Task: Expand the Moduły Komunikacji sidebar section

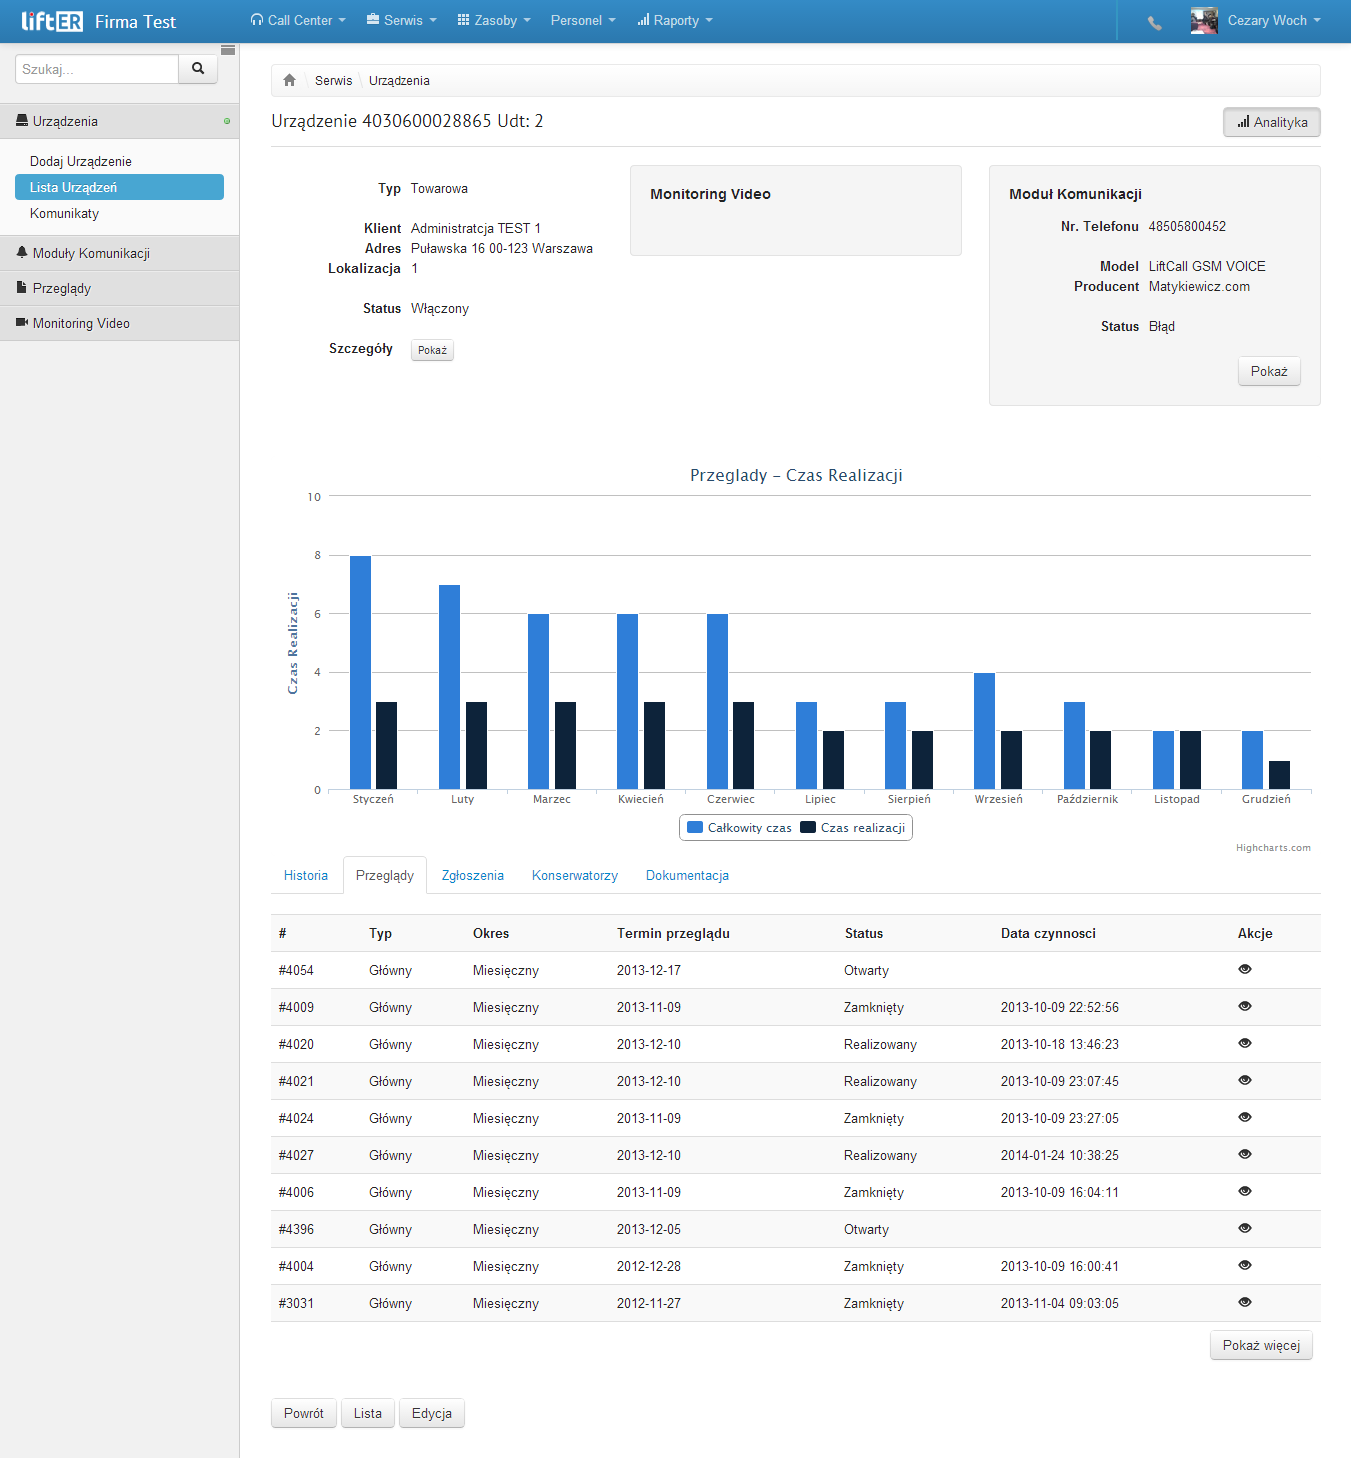Action: [120, 253]
